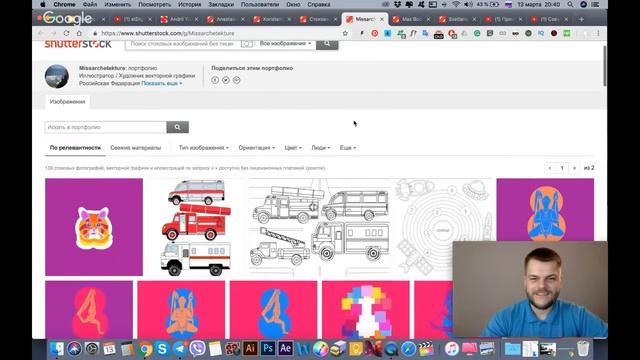Click the browser address bar URL

click(x=168, y=33)
